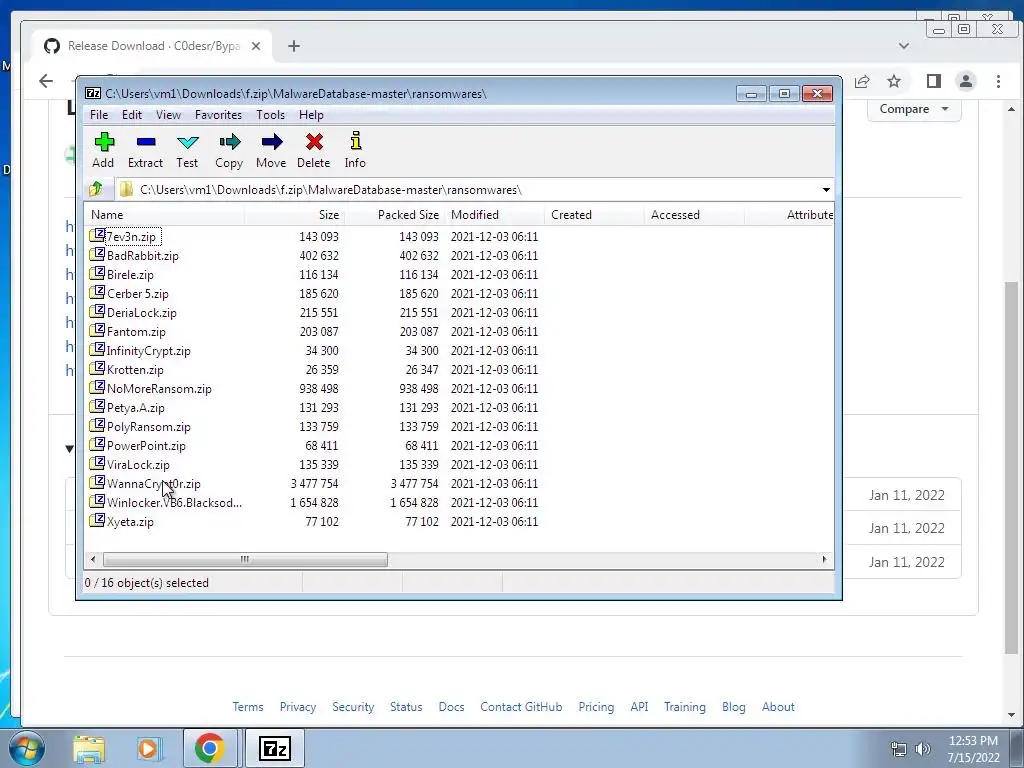This screenshot has height=768, width=1024.
Task: Click the volume speaker tray icon
Action: point(923,749)
